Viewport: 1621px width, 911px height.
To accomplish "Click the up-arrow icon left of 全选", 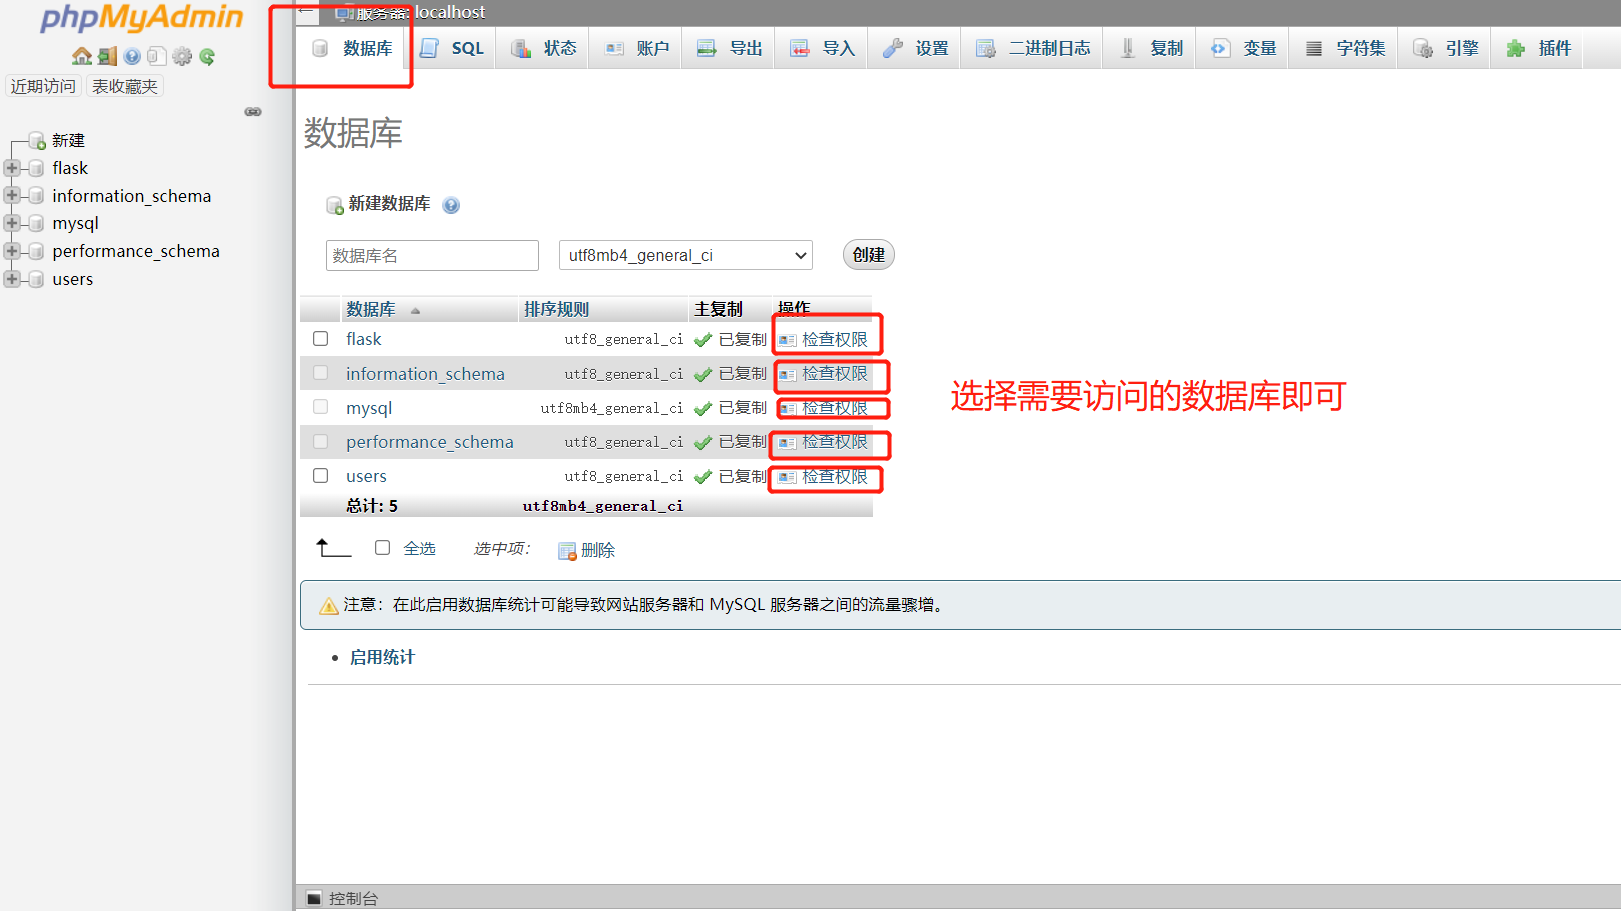I will pos(333,547).
